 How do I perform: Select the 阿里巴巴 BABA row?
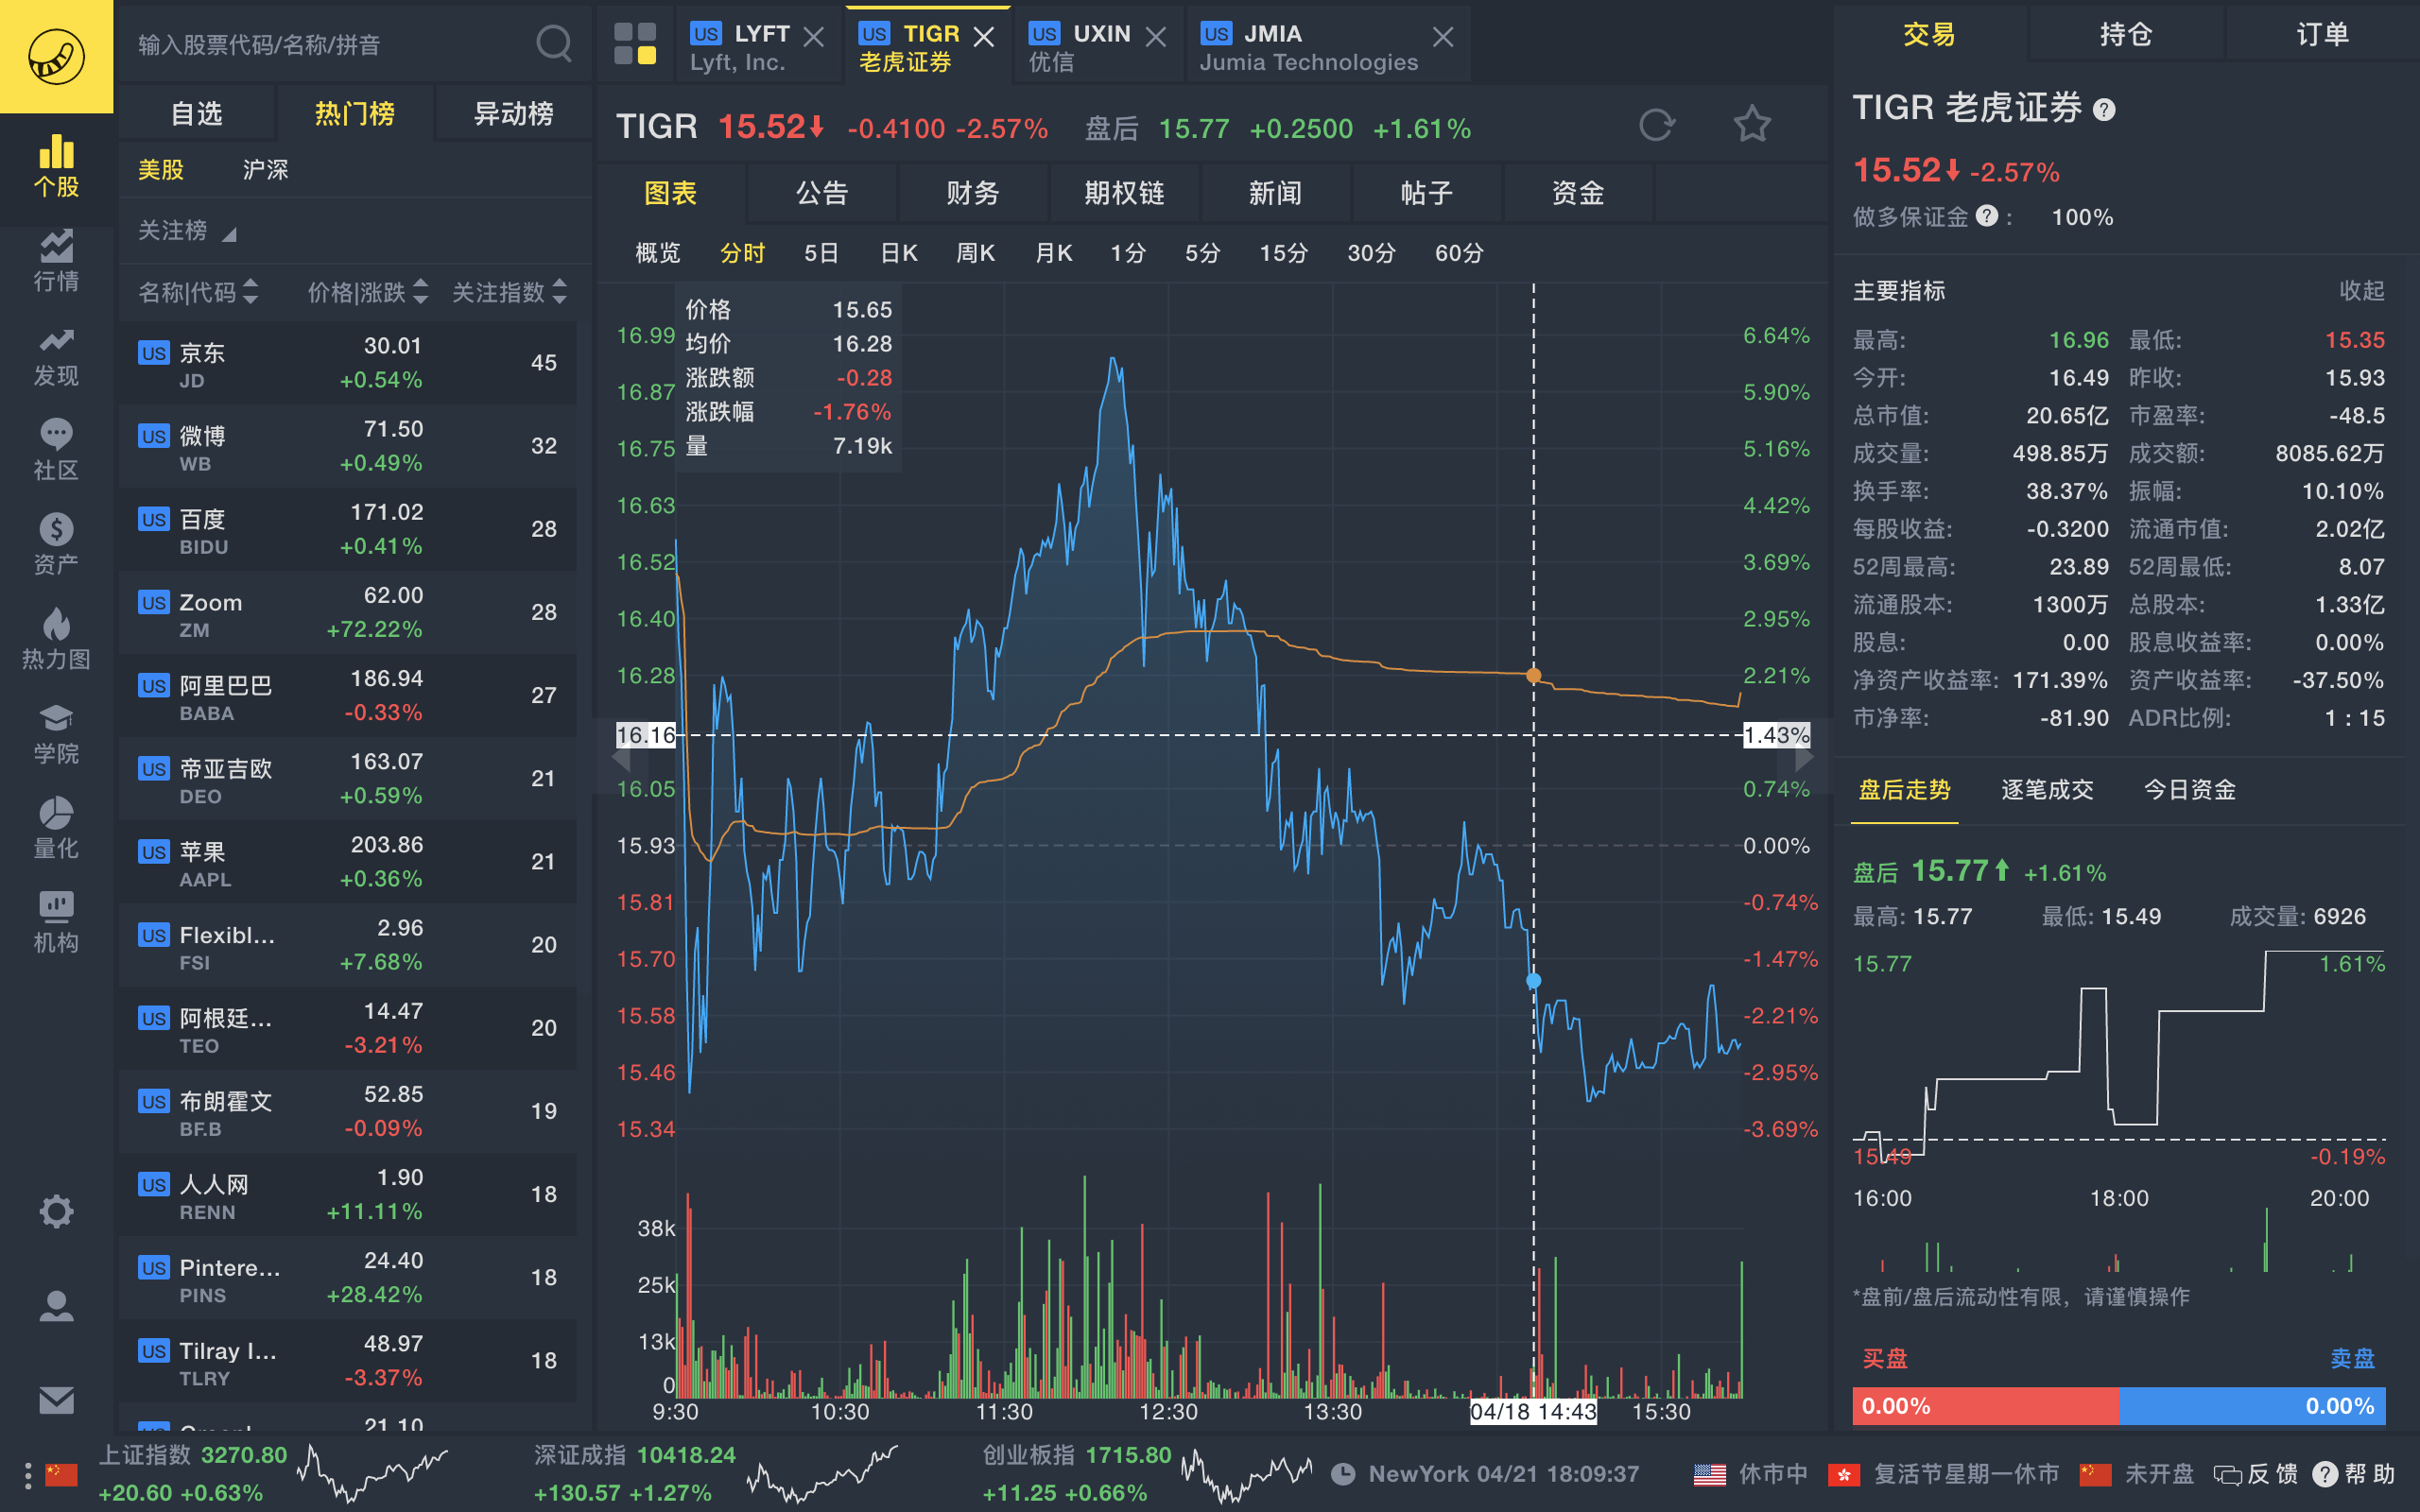(x=348, y=695)
